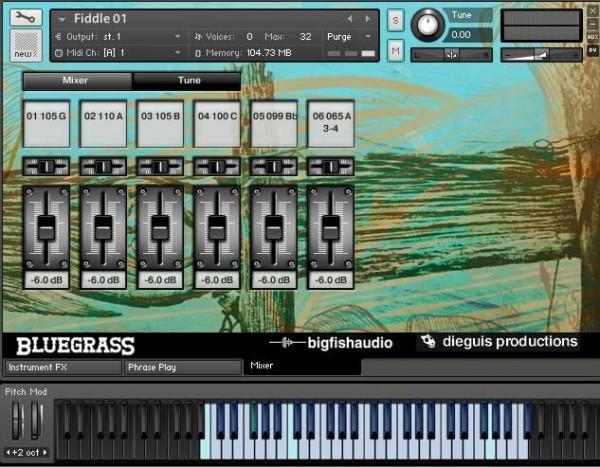Click volume fader for channel 03 105 B
This screenshot has width=600, height=467.
click(x=160, y=228)
